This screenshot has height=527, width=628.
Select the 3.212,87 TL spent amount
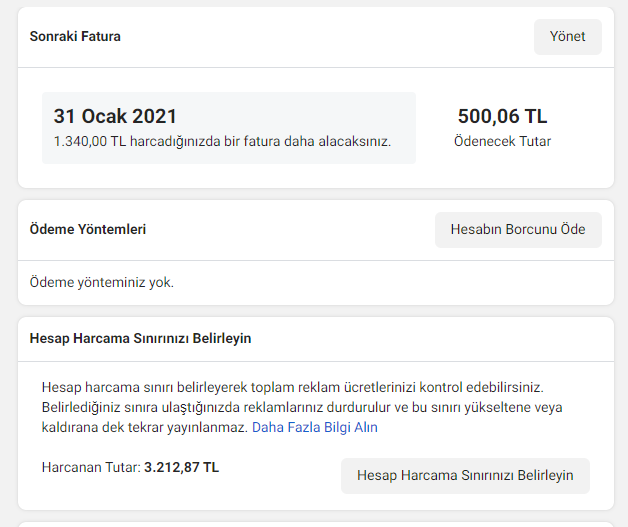pos(181,467)
